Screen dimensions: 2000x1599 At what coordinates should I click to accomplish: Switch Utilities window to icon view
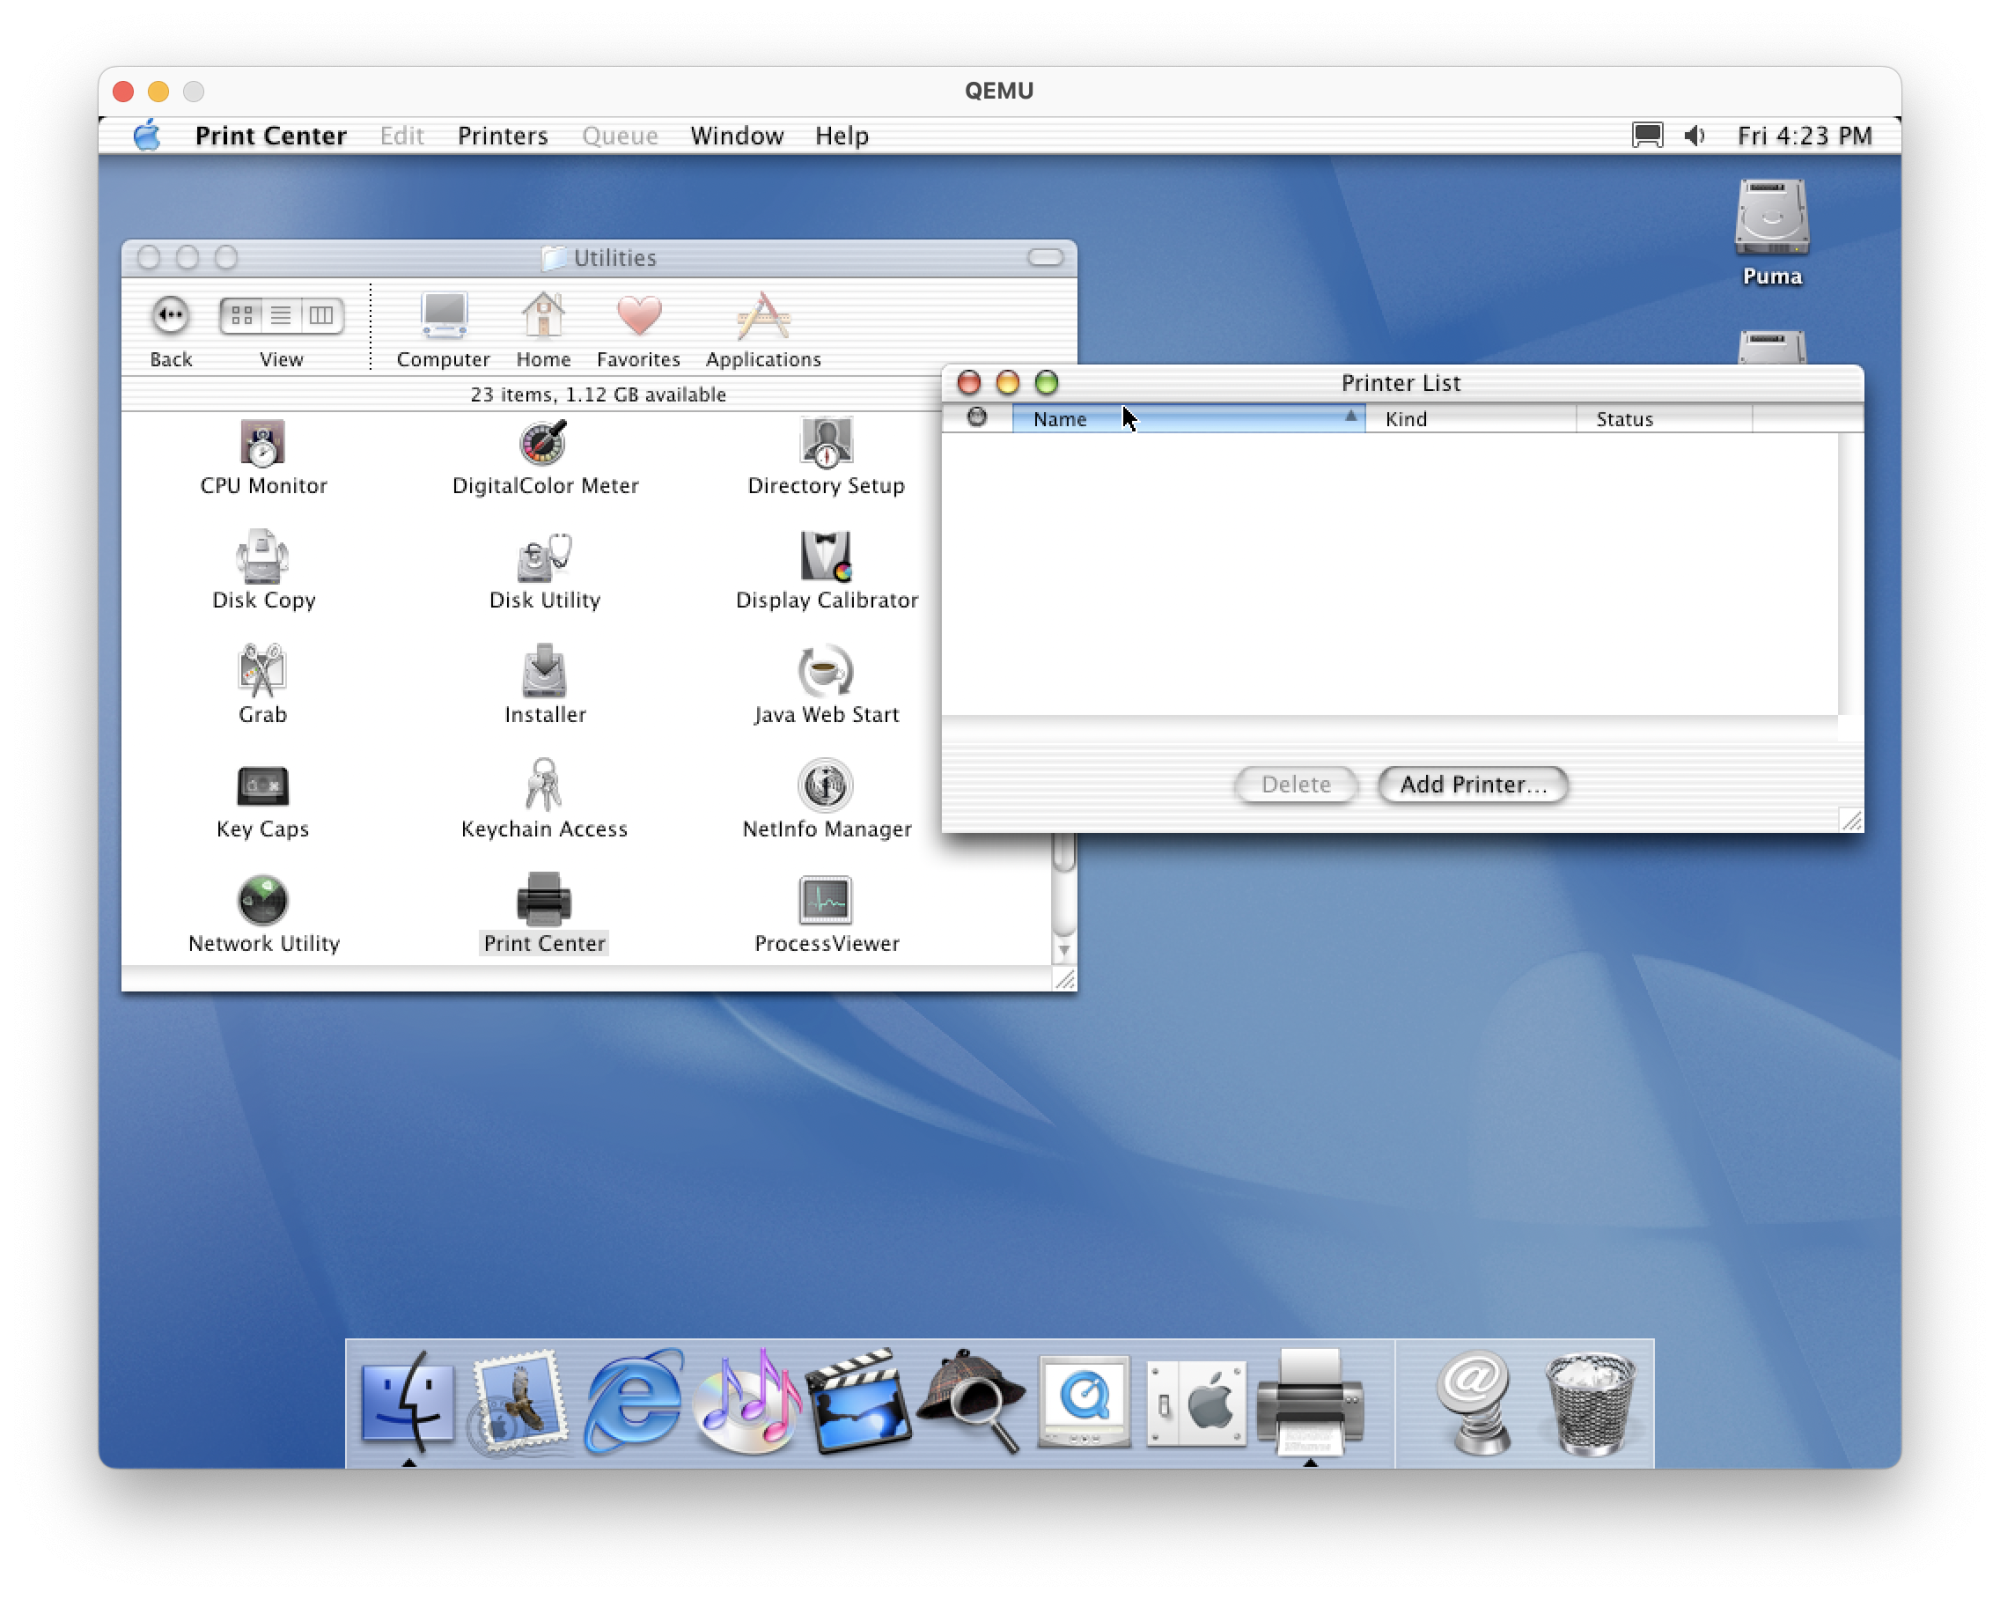241,316
